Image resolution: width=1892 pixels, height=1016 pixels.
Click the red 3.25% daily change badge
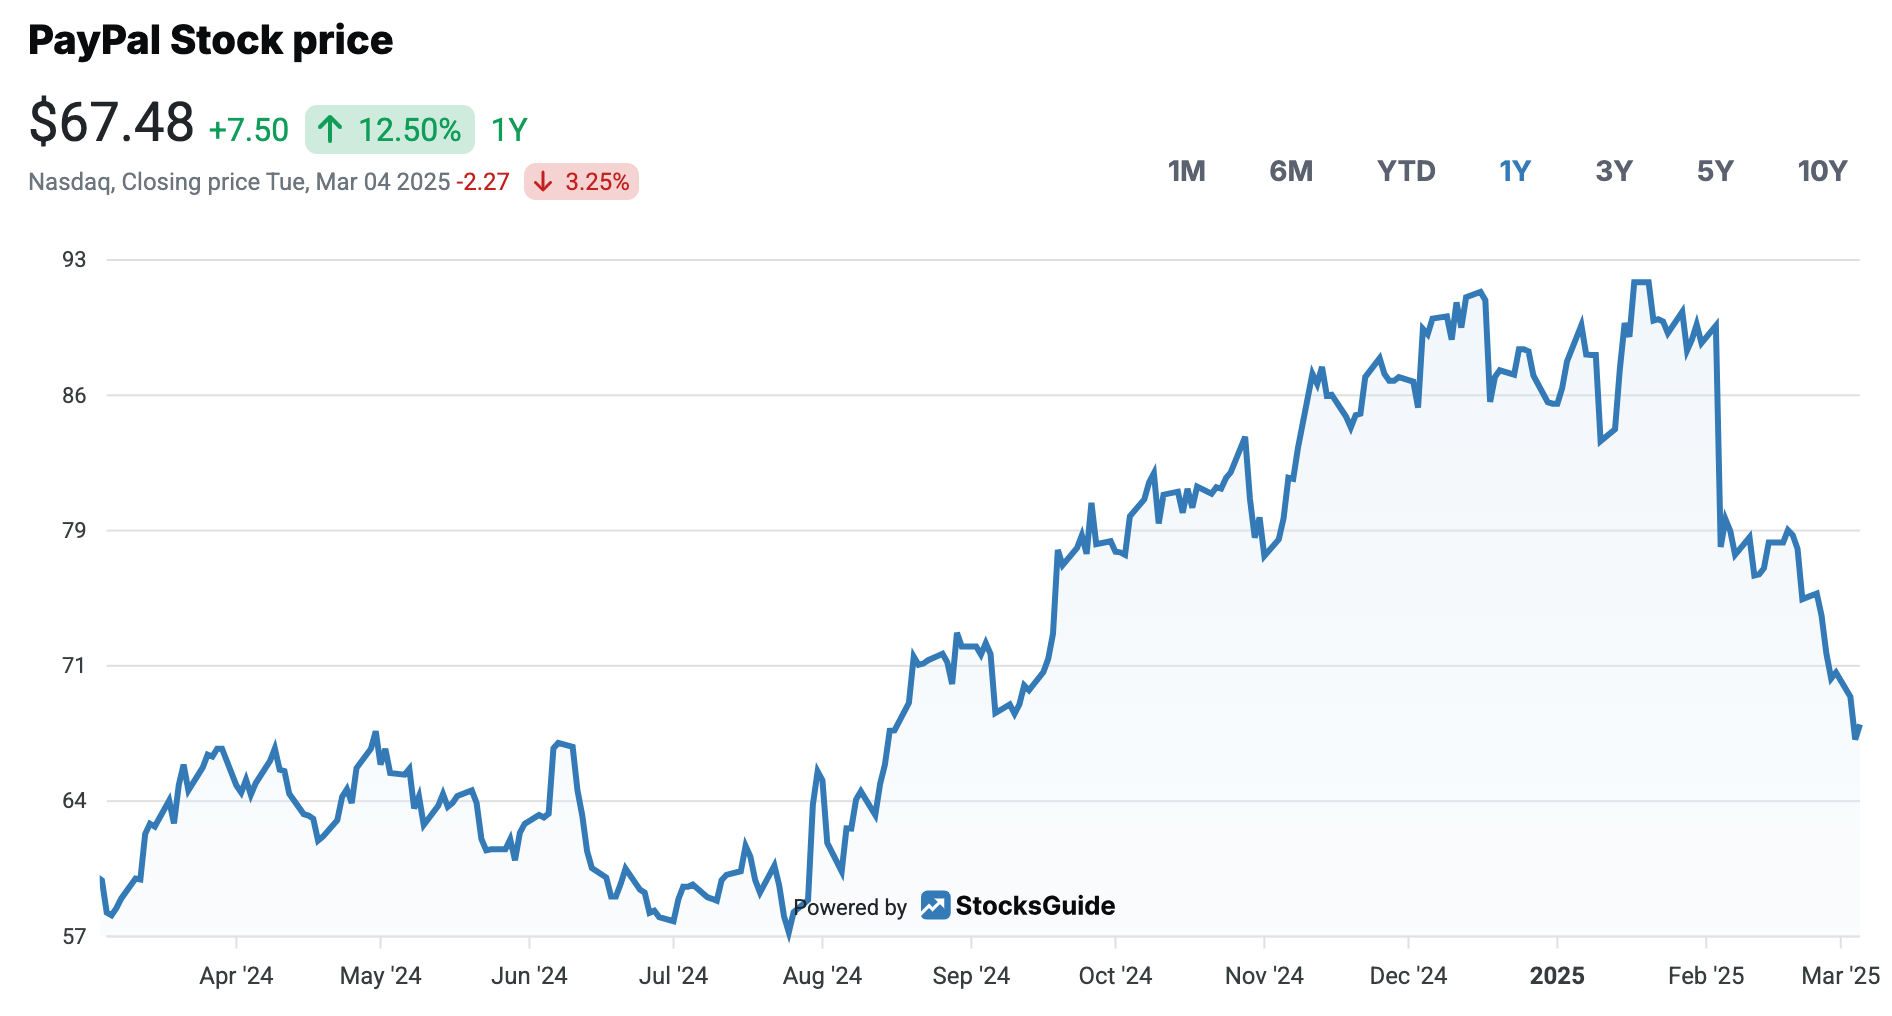pos(581,181)
